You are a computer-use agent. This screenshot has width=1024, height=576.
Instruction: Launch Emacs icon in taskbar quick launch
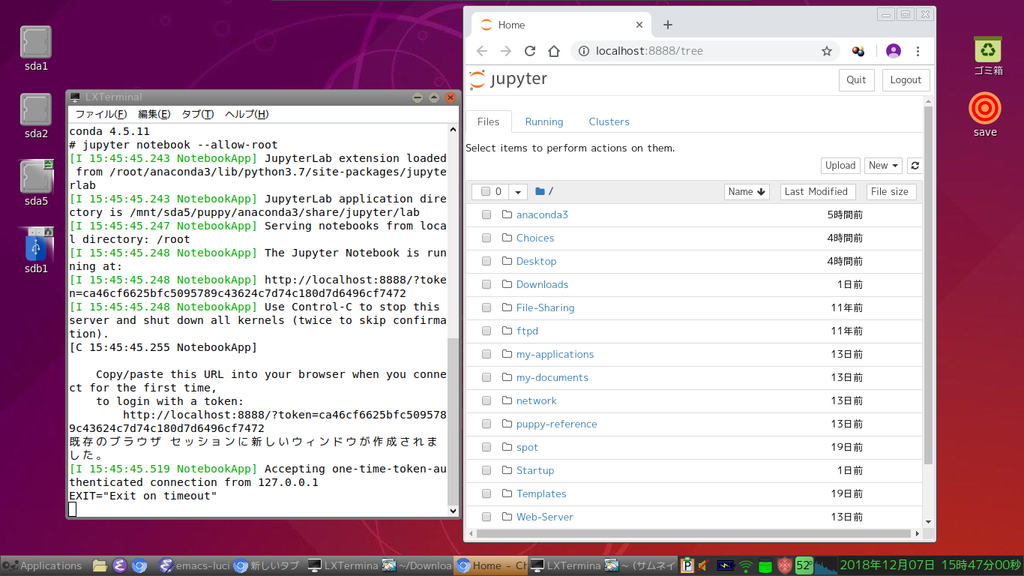pyautogui.click(x=120, y=566)
